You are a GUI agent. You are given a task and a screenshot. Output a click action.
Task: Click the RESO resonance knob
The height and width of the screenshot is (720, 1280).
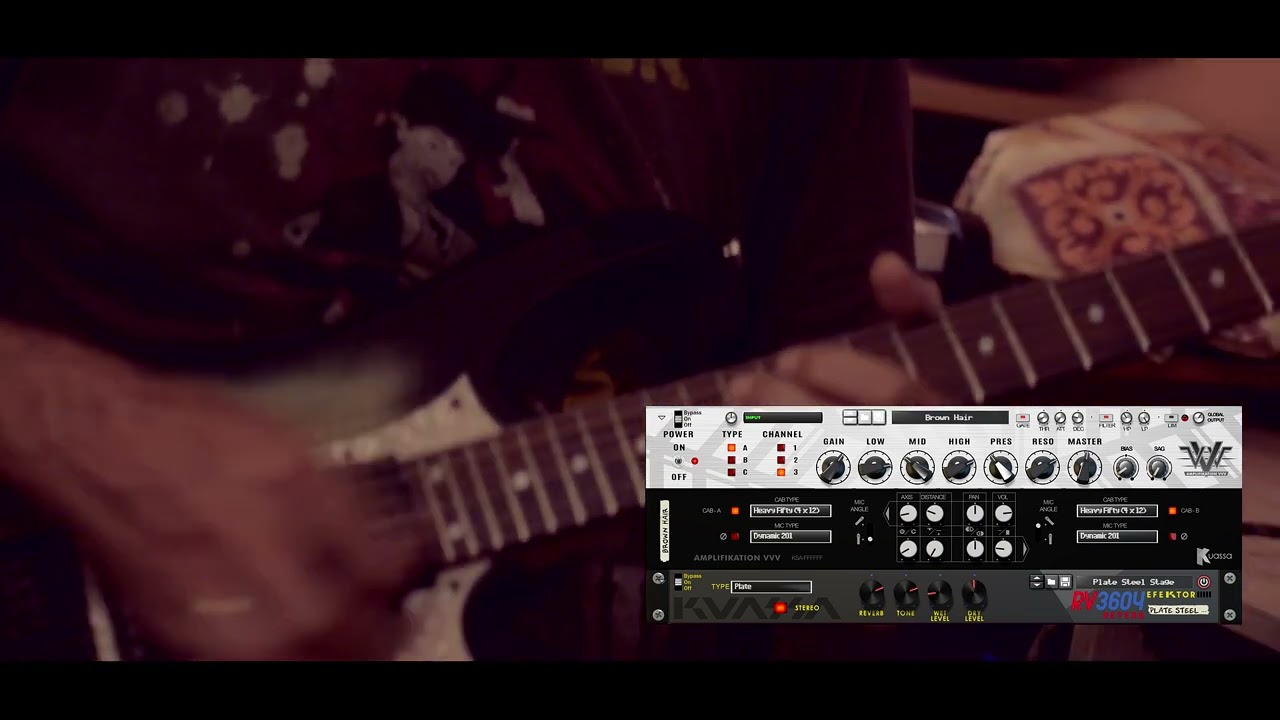[1042, 467]
